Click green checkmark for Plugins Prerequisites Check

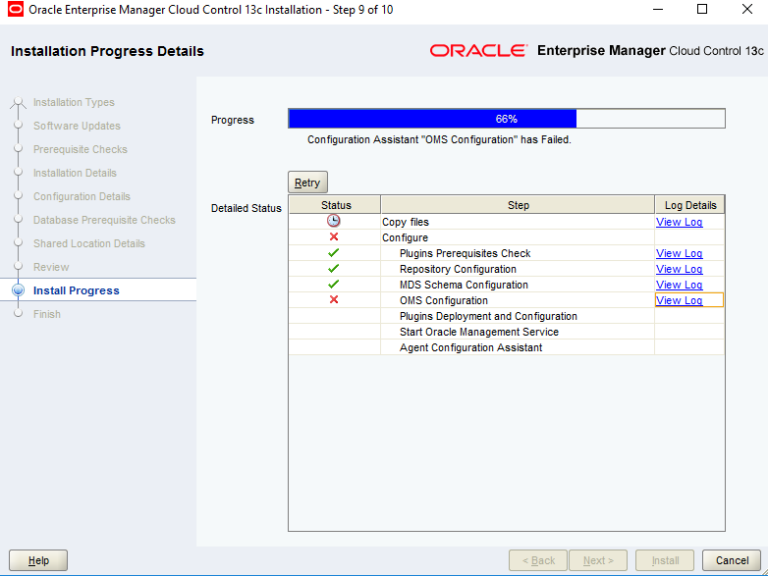pos(334,253)
